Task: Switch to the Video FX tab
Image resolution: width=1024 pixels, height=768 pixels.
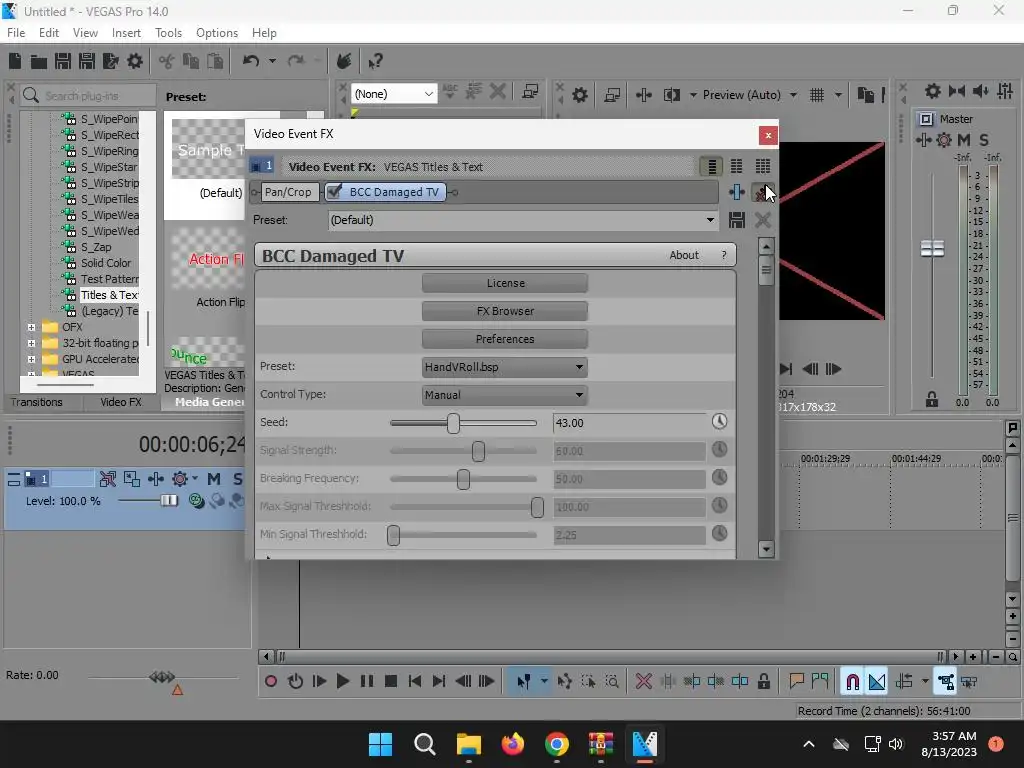Action: tap(121, 402)
